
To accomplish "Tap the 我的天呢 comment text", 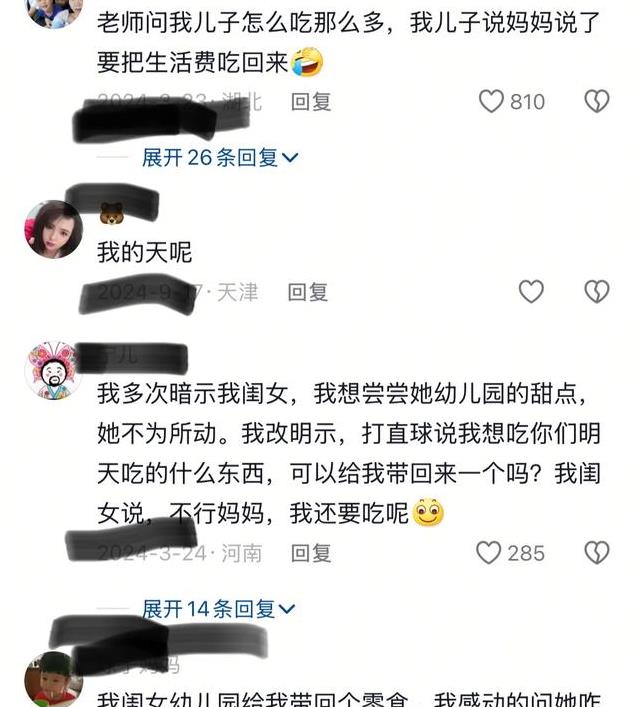I will (145, 252).
